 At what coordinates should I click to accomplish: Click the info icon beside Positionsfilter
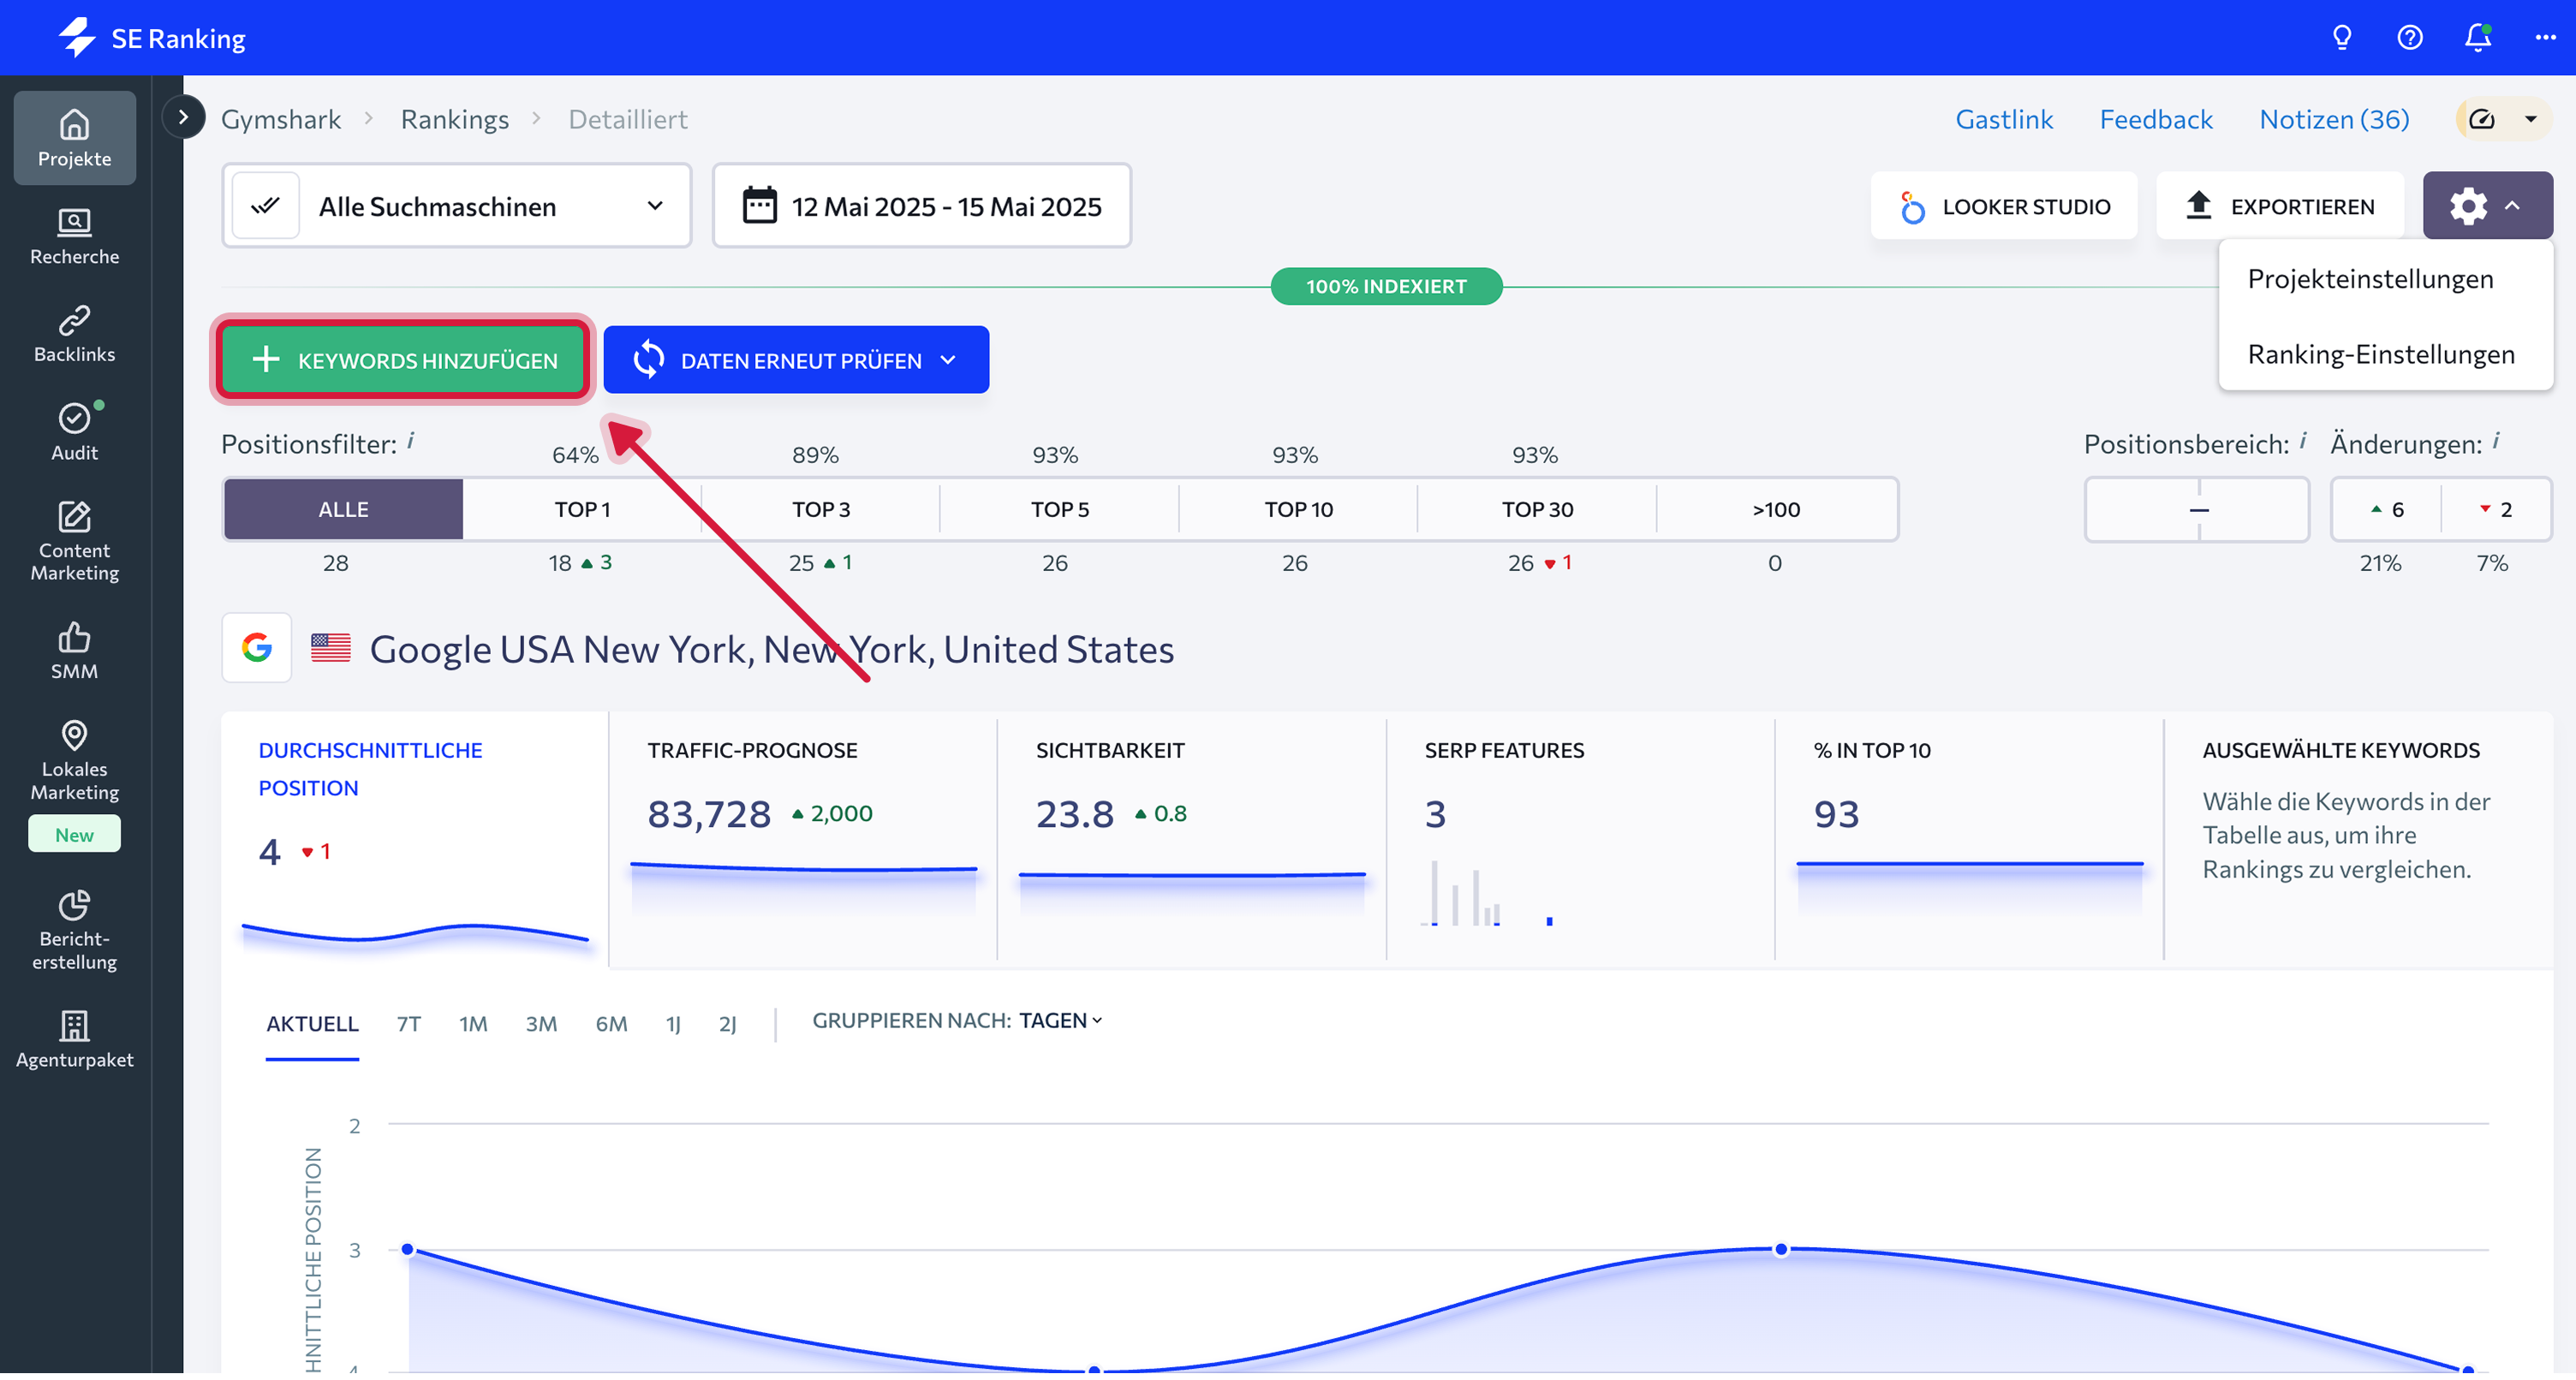(411, 441)
